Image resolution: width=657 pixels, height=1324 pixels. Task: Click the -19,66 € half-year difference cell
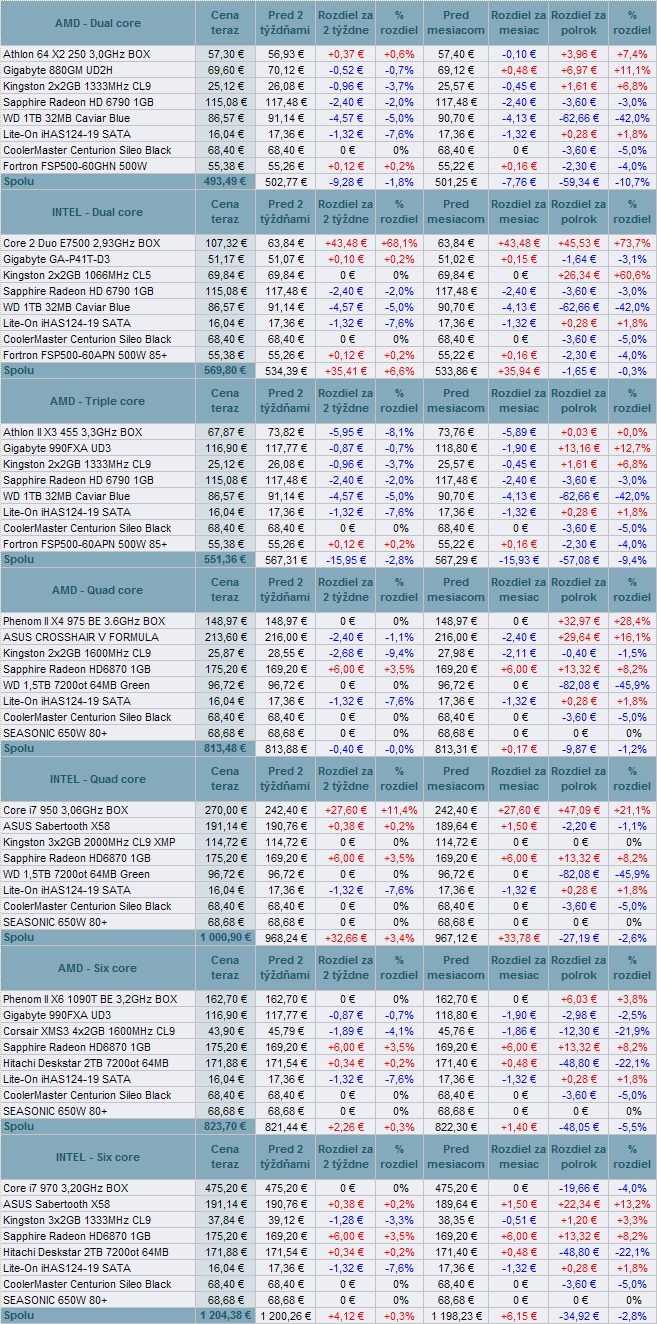[578, 1188]
